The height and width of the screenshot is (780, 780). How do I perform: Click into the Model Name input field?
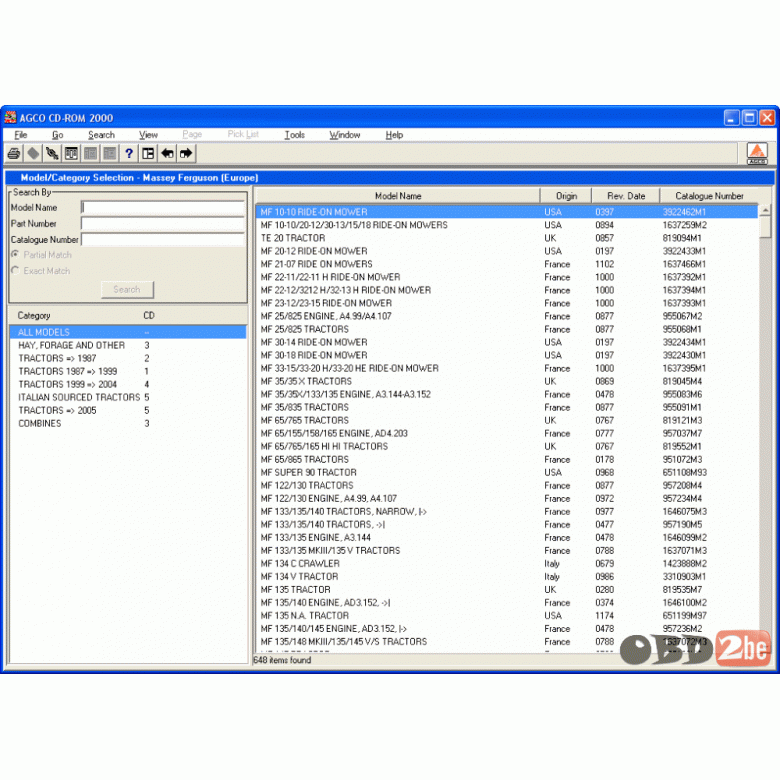click(163, 207)
